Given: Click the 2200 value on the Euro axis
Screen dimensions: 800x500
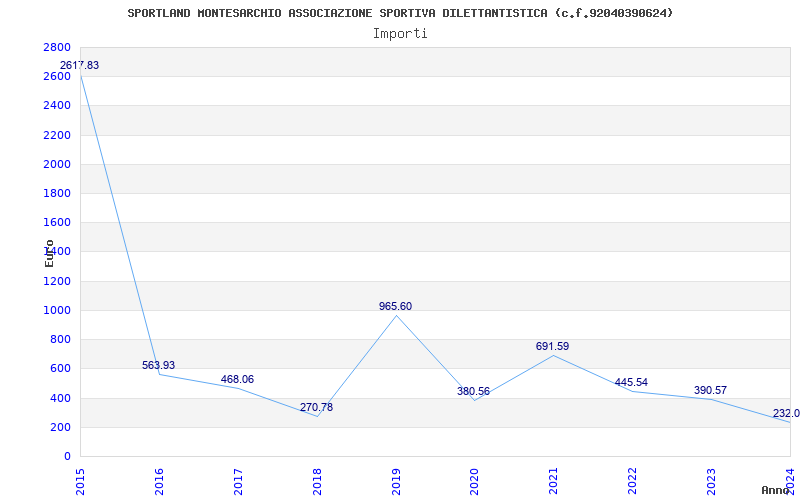Looking at the screenshot, I should coord(57,135).
